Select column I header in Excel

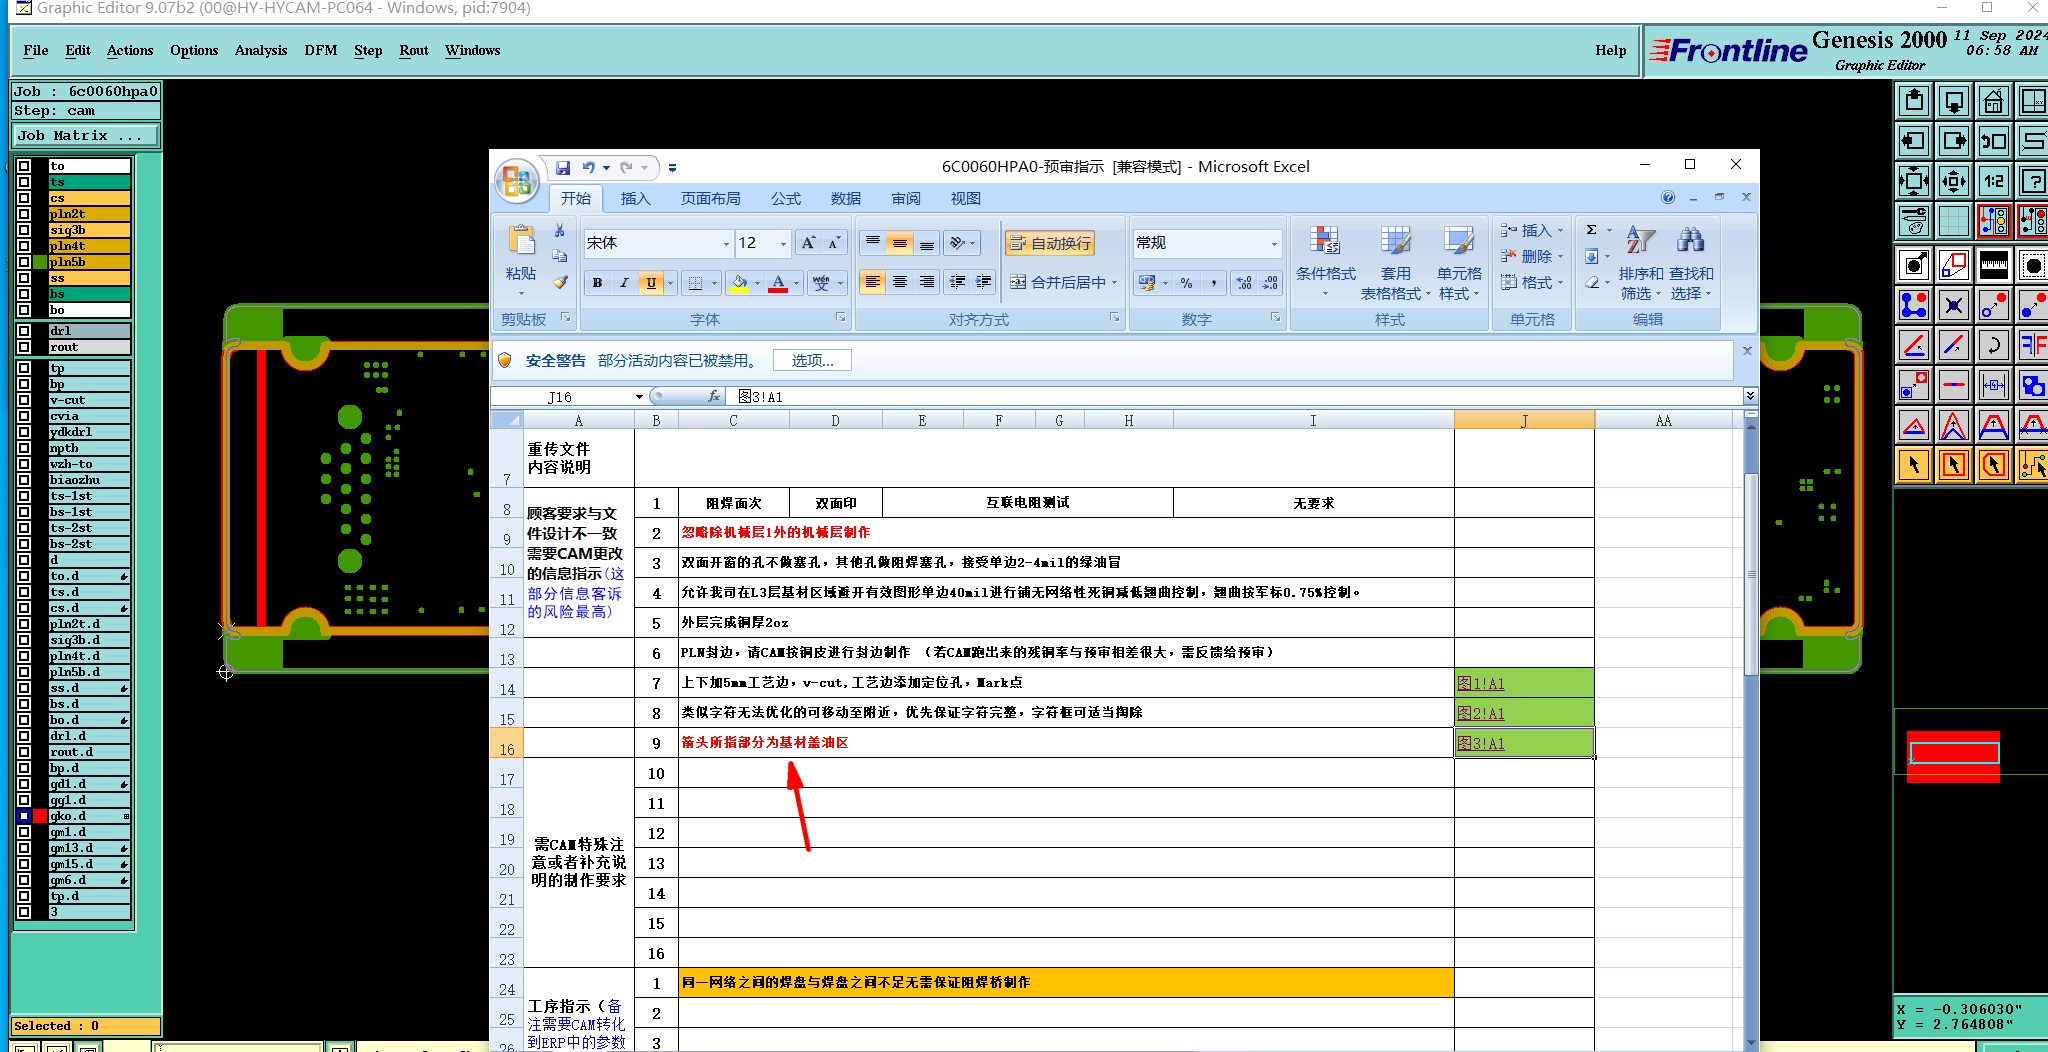click(x=1313, y=421)
